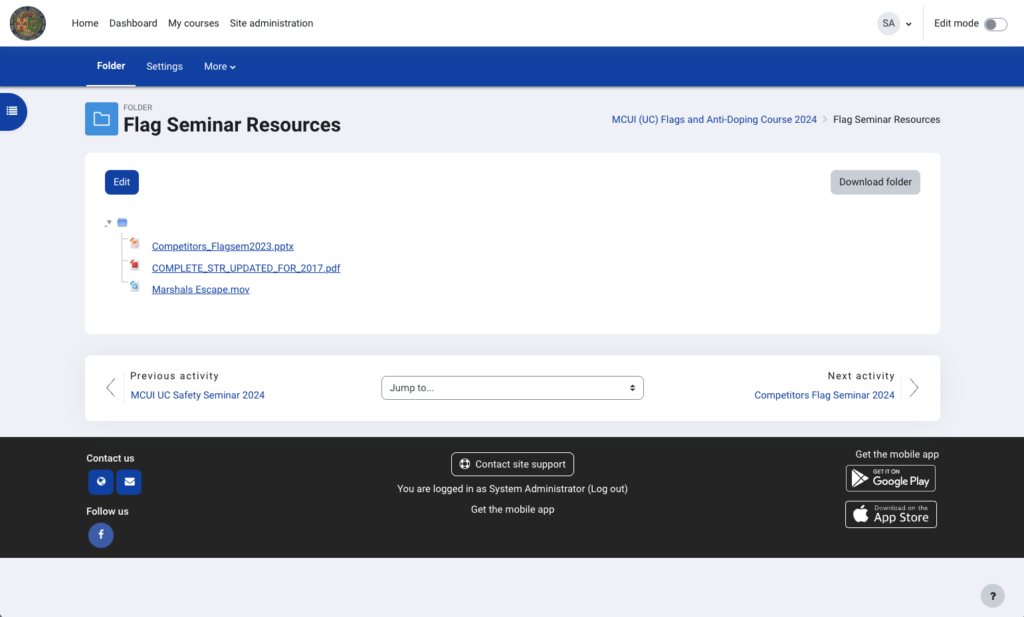Screen dimensions: 1024x617
Task: Select the globe icon under Contact us
Action: [x=100, y=482]
